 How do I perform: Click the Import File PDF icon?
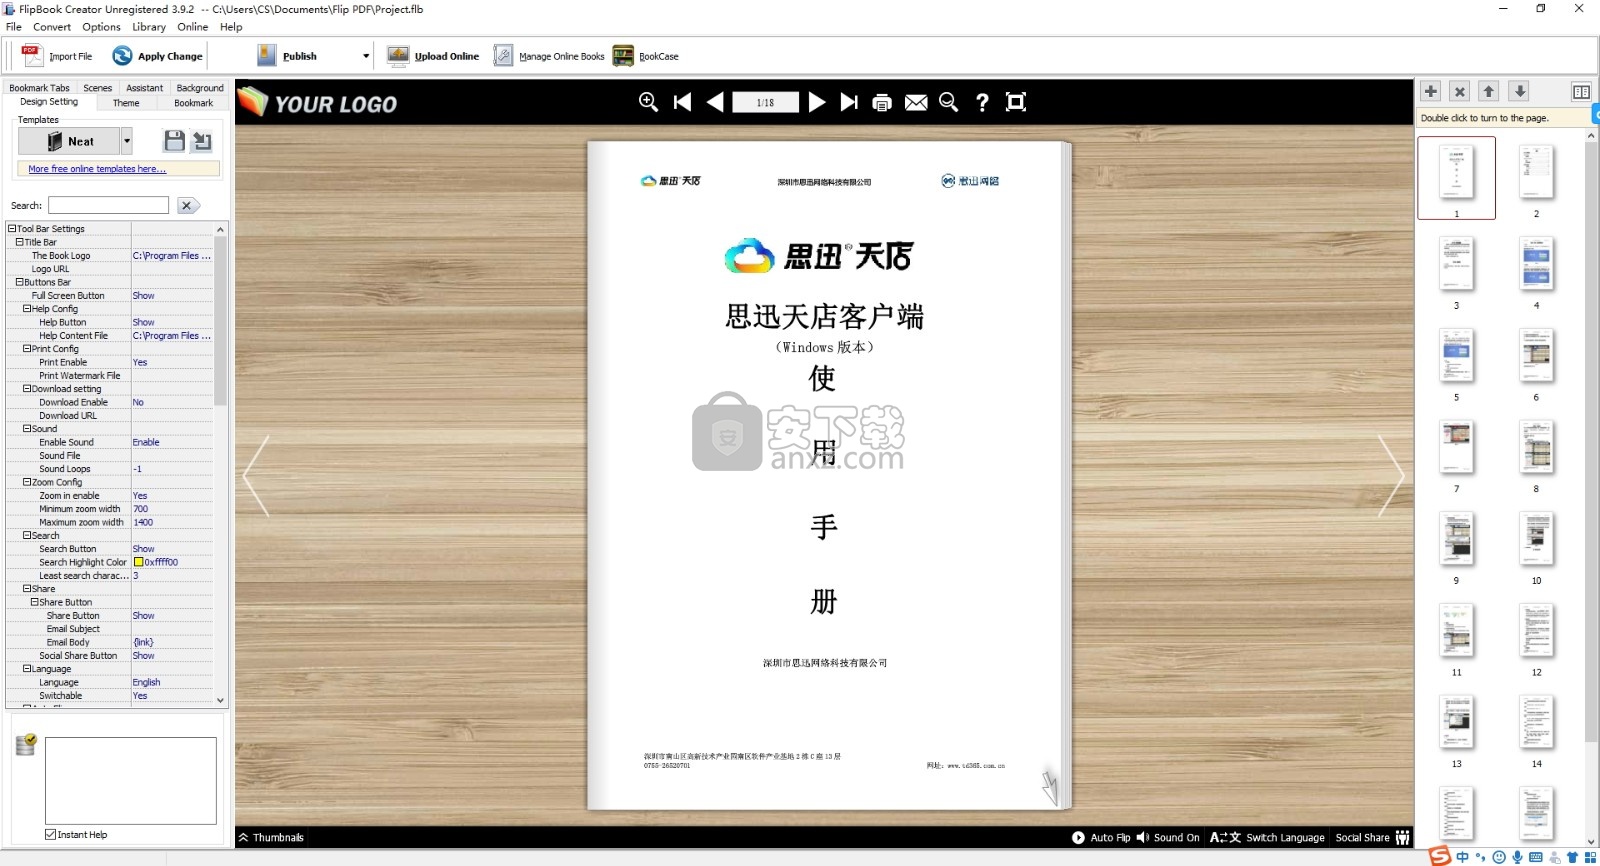[x=33, y=56]
